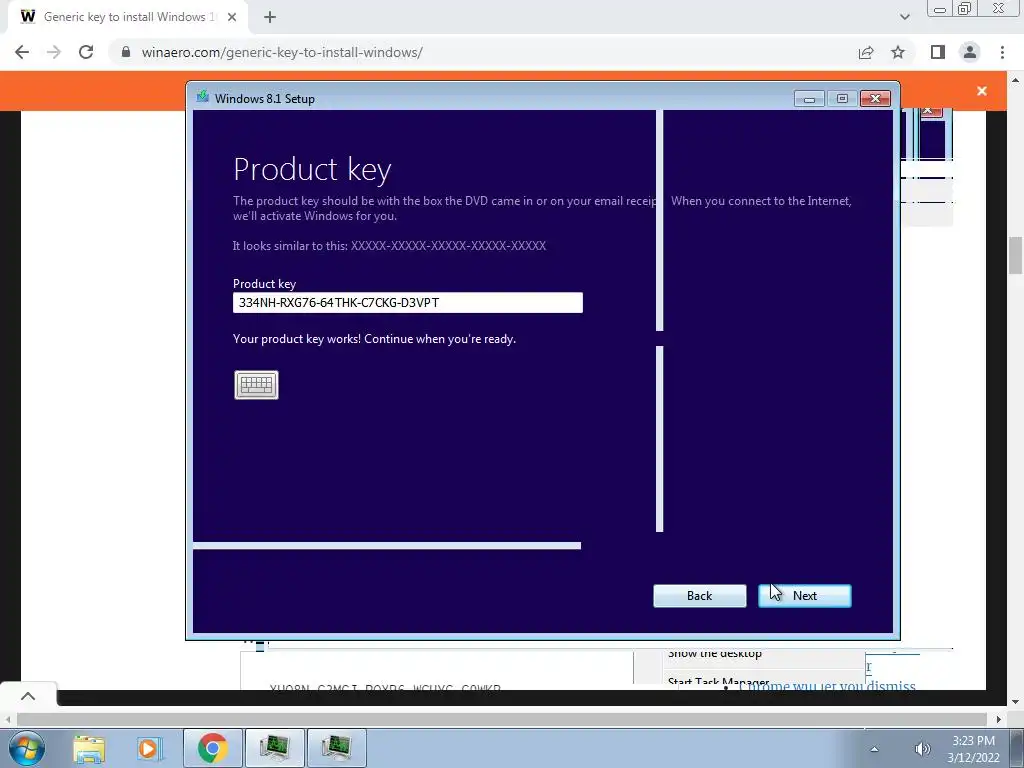Open the Chrome profile avatar
Image resolution: width=1024 pixels, height=768 pixels.
970,52
